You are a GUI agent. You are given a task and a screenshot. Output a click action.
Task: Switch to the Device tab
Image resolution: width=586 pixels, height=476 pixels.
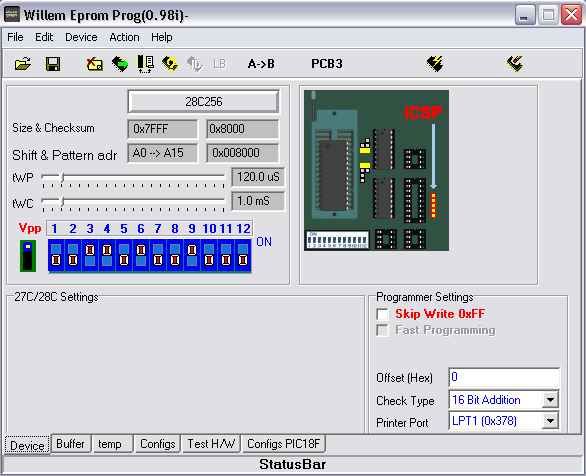[x=27, y=445]
